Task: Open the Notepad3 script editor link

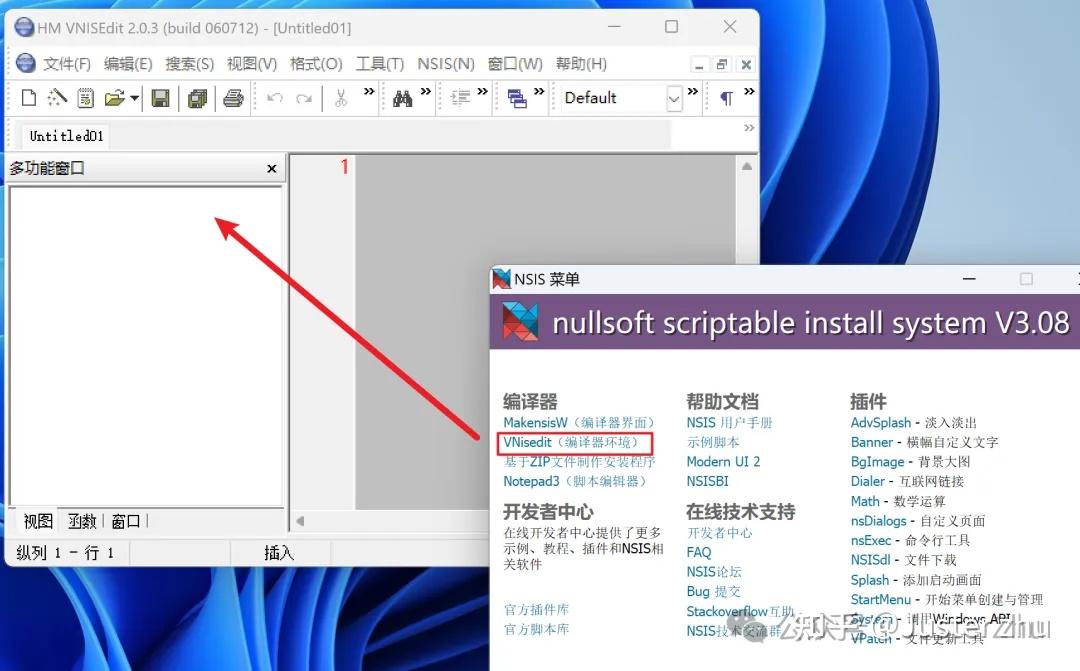Action: [x=575, y=481]
